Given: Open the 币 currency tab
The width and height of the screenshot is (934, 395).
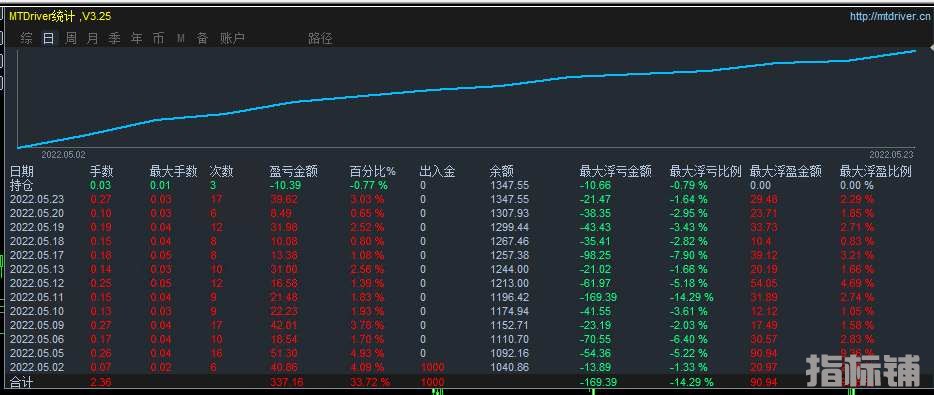Looking at the screenshot, I should 158,39.
